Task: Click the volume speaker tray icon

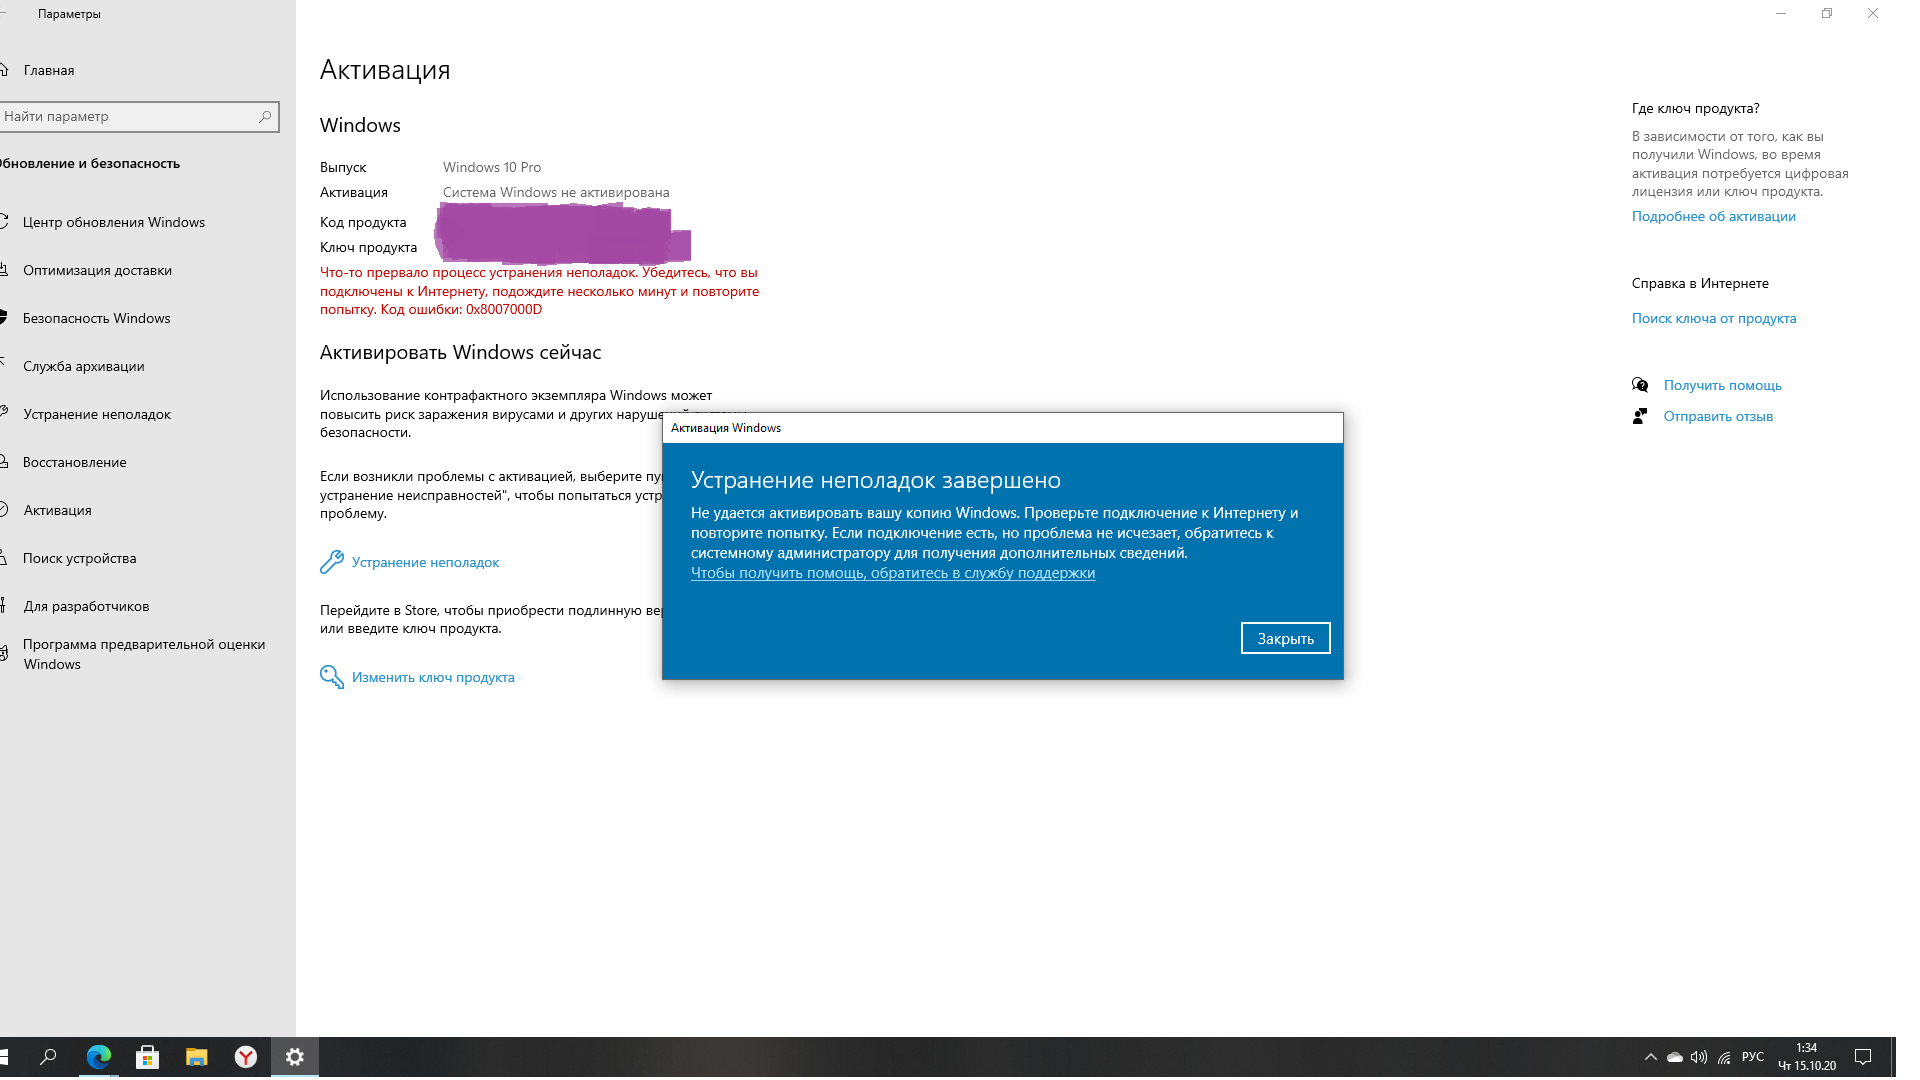Action: coord(1699,1057)
